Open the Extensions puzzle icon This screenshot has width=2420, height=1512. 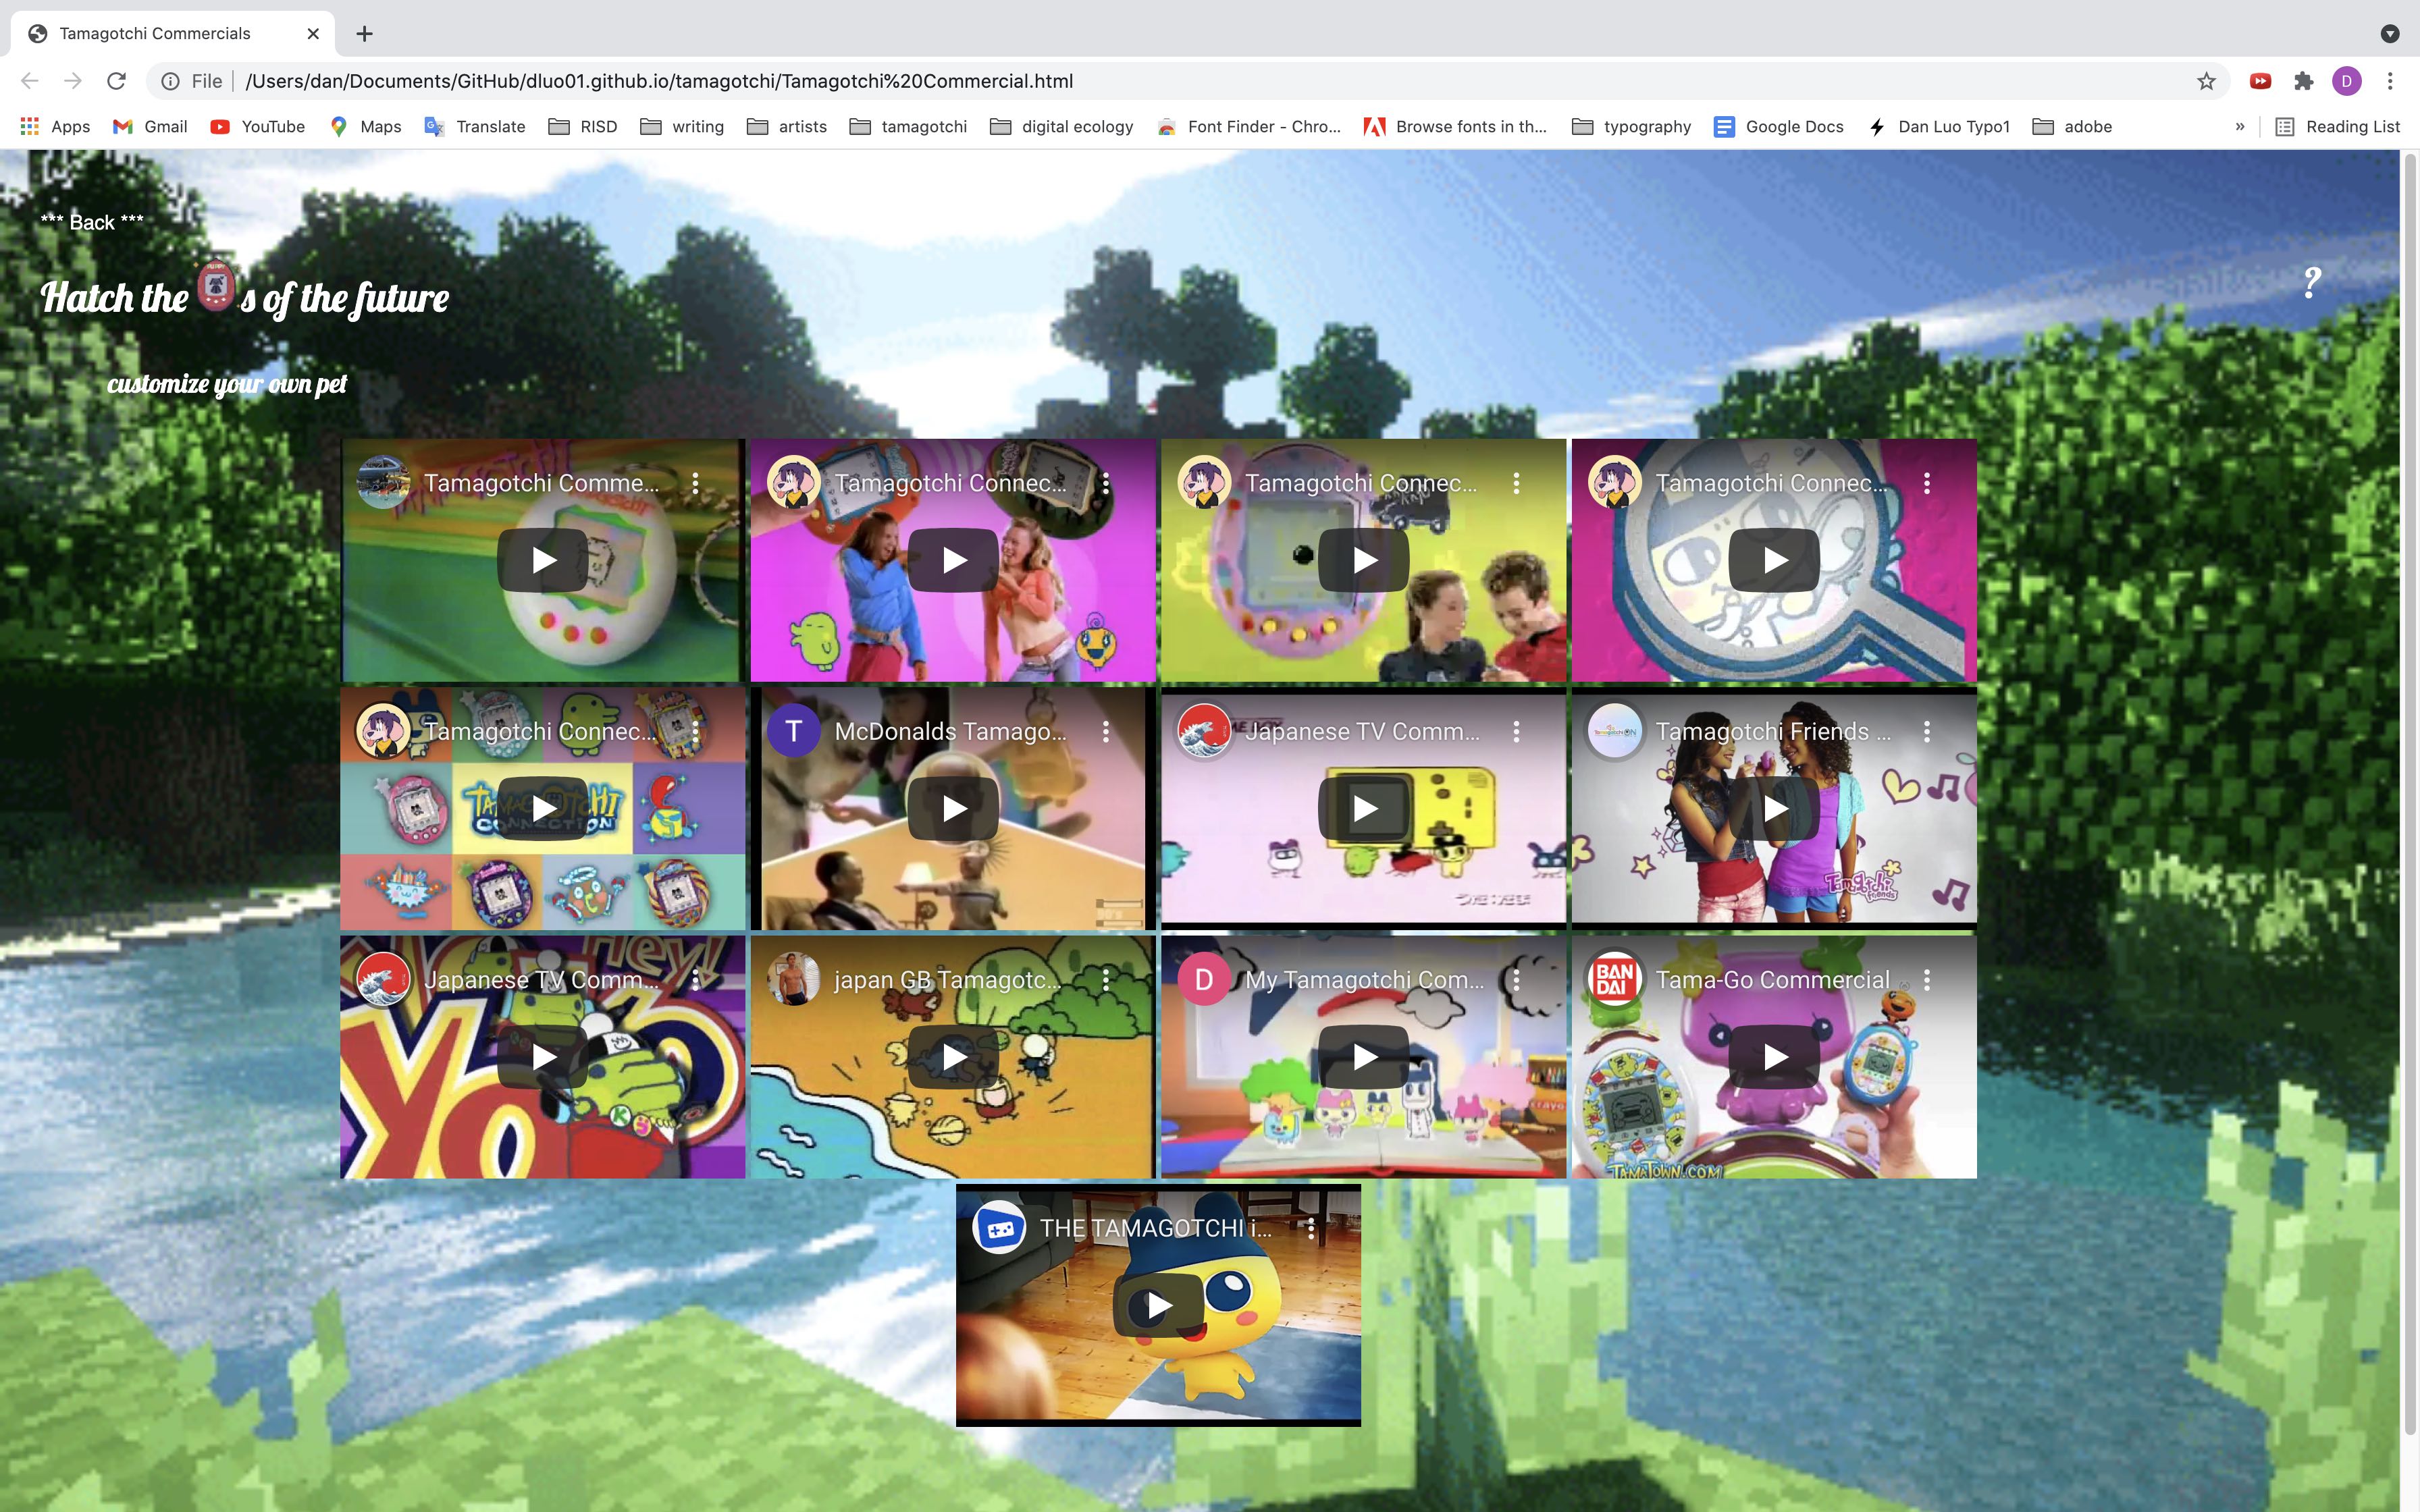(2304, 81)
